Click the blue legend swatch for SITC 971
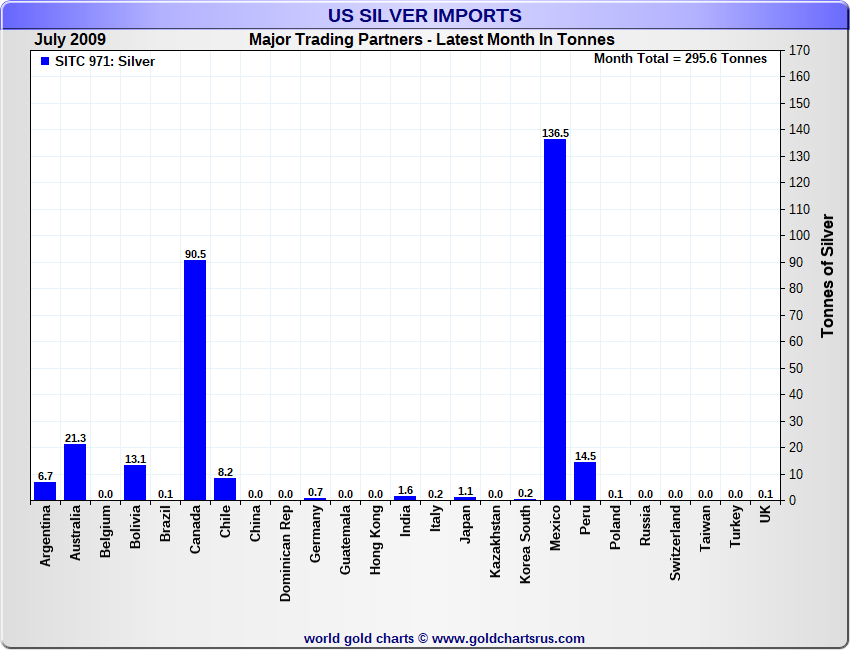 pos(45,62)
